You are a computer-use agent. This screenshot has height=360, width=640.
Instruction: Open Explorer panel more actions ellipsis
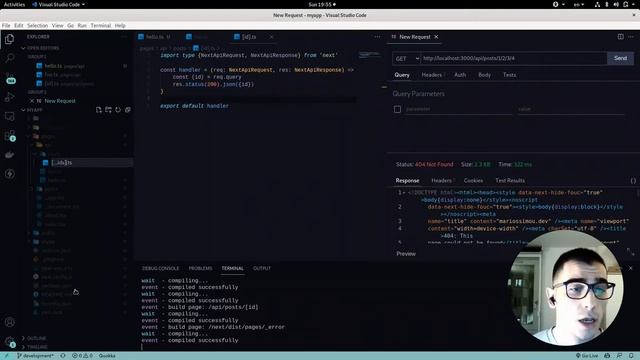124,37
